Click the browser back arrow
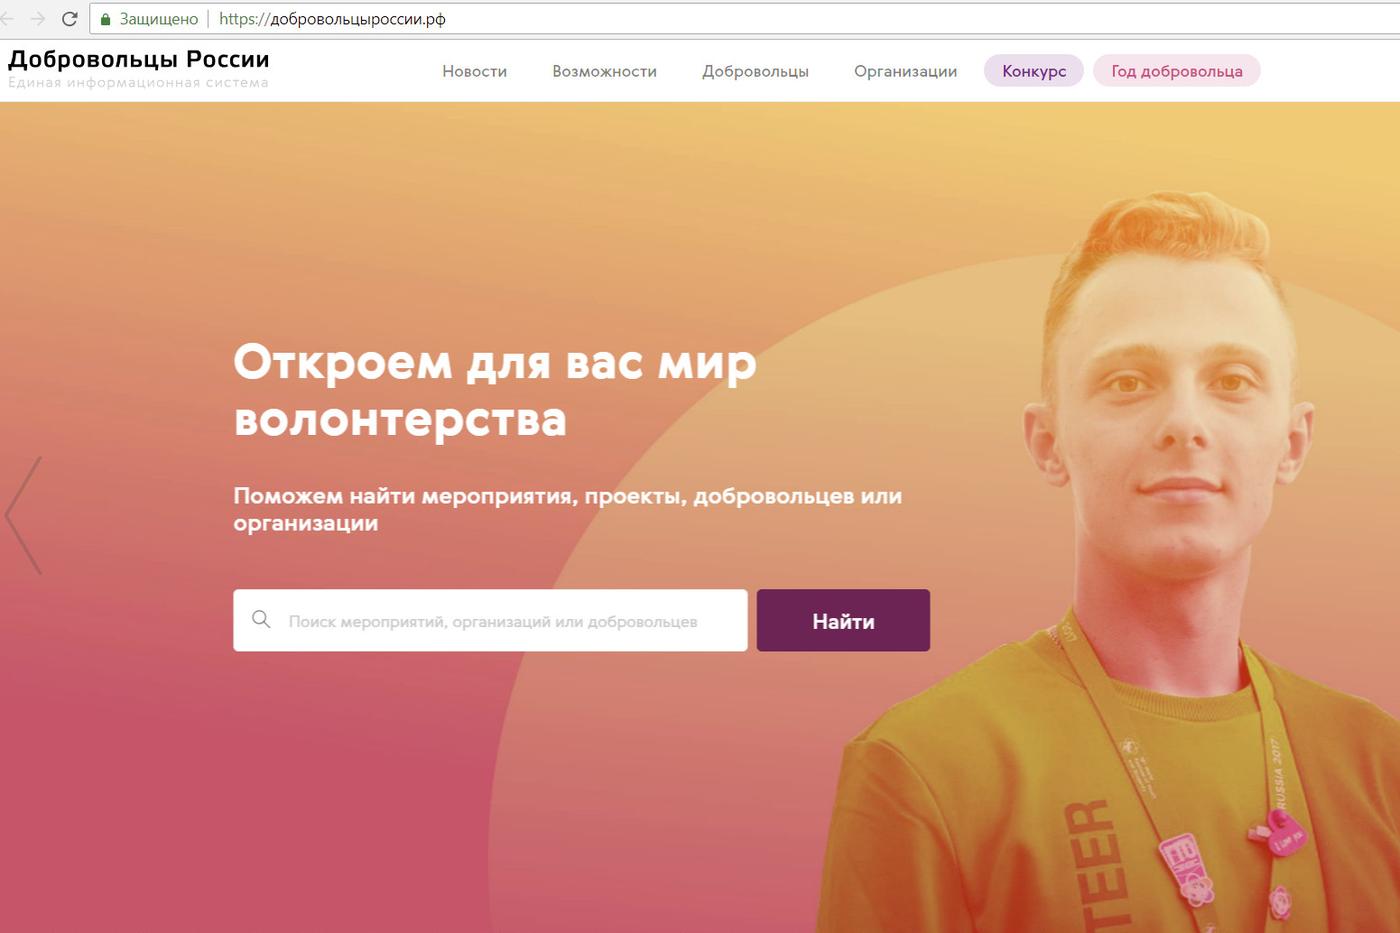The width and height of the screenshot is (1400, 933). pyautogui.click(x=6, y=19)
